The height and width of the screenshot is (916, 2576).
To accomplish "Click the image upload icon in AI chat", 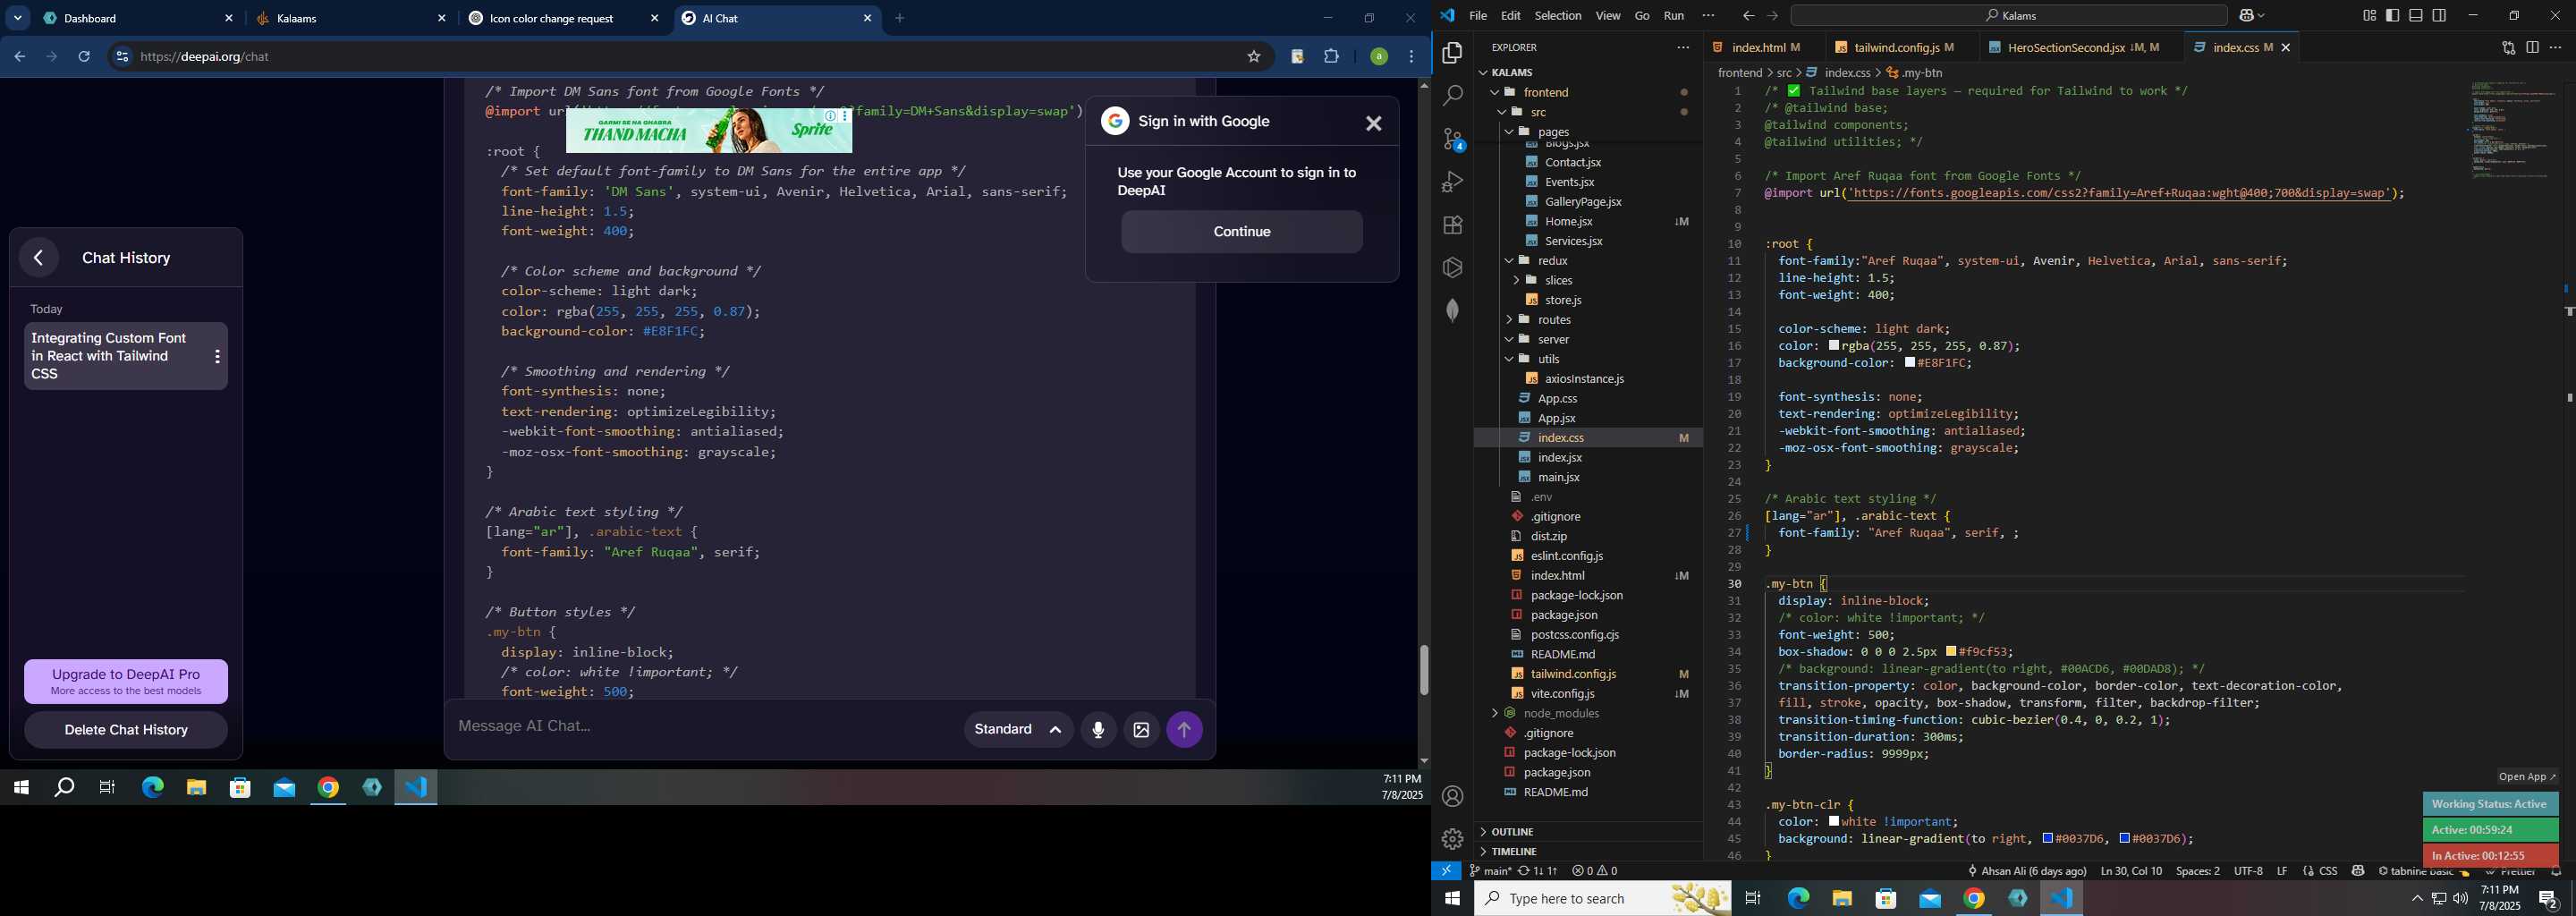I will click(x=1141, y=730).
